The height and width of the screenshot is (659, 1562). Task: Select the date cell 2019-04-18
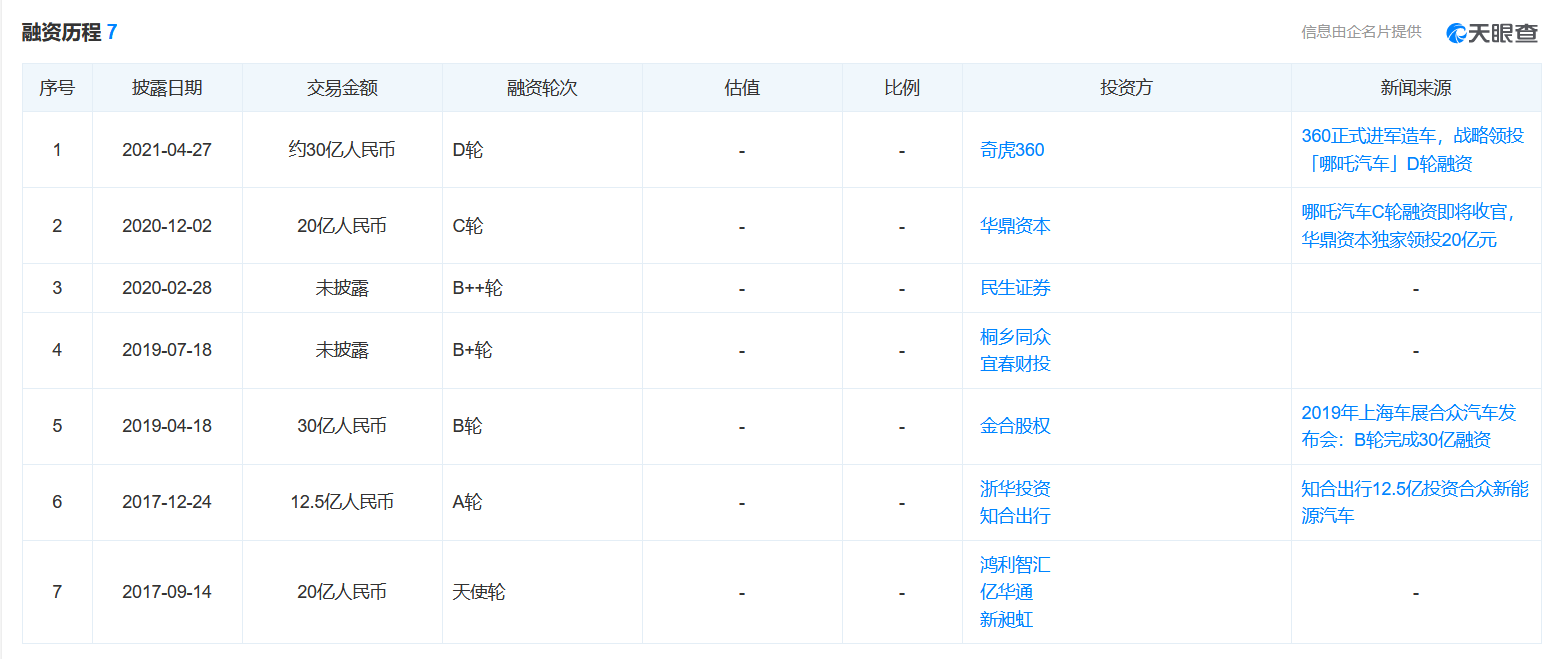click(167, 426)
